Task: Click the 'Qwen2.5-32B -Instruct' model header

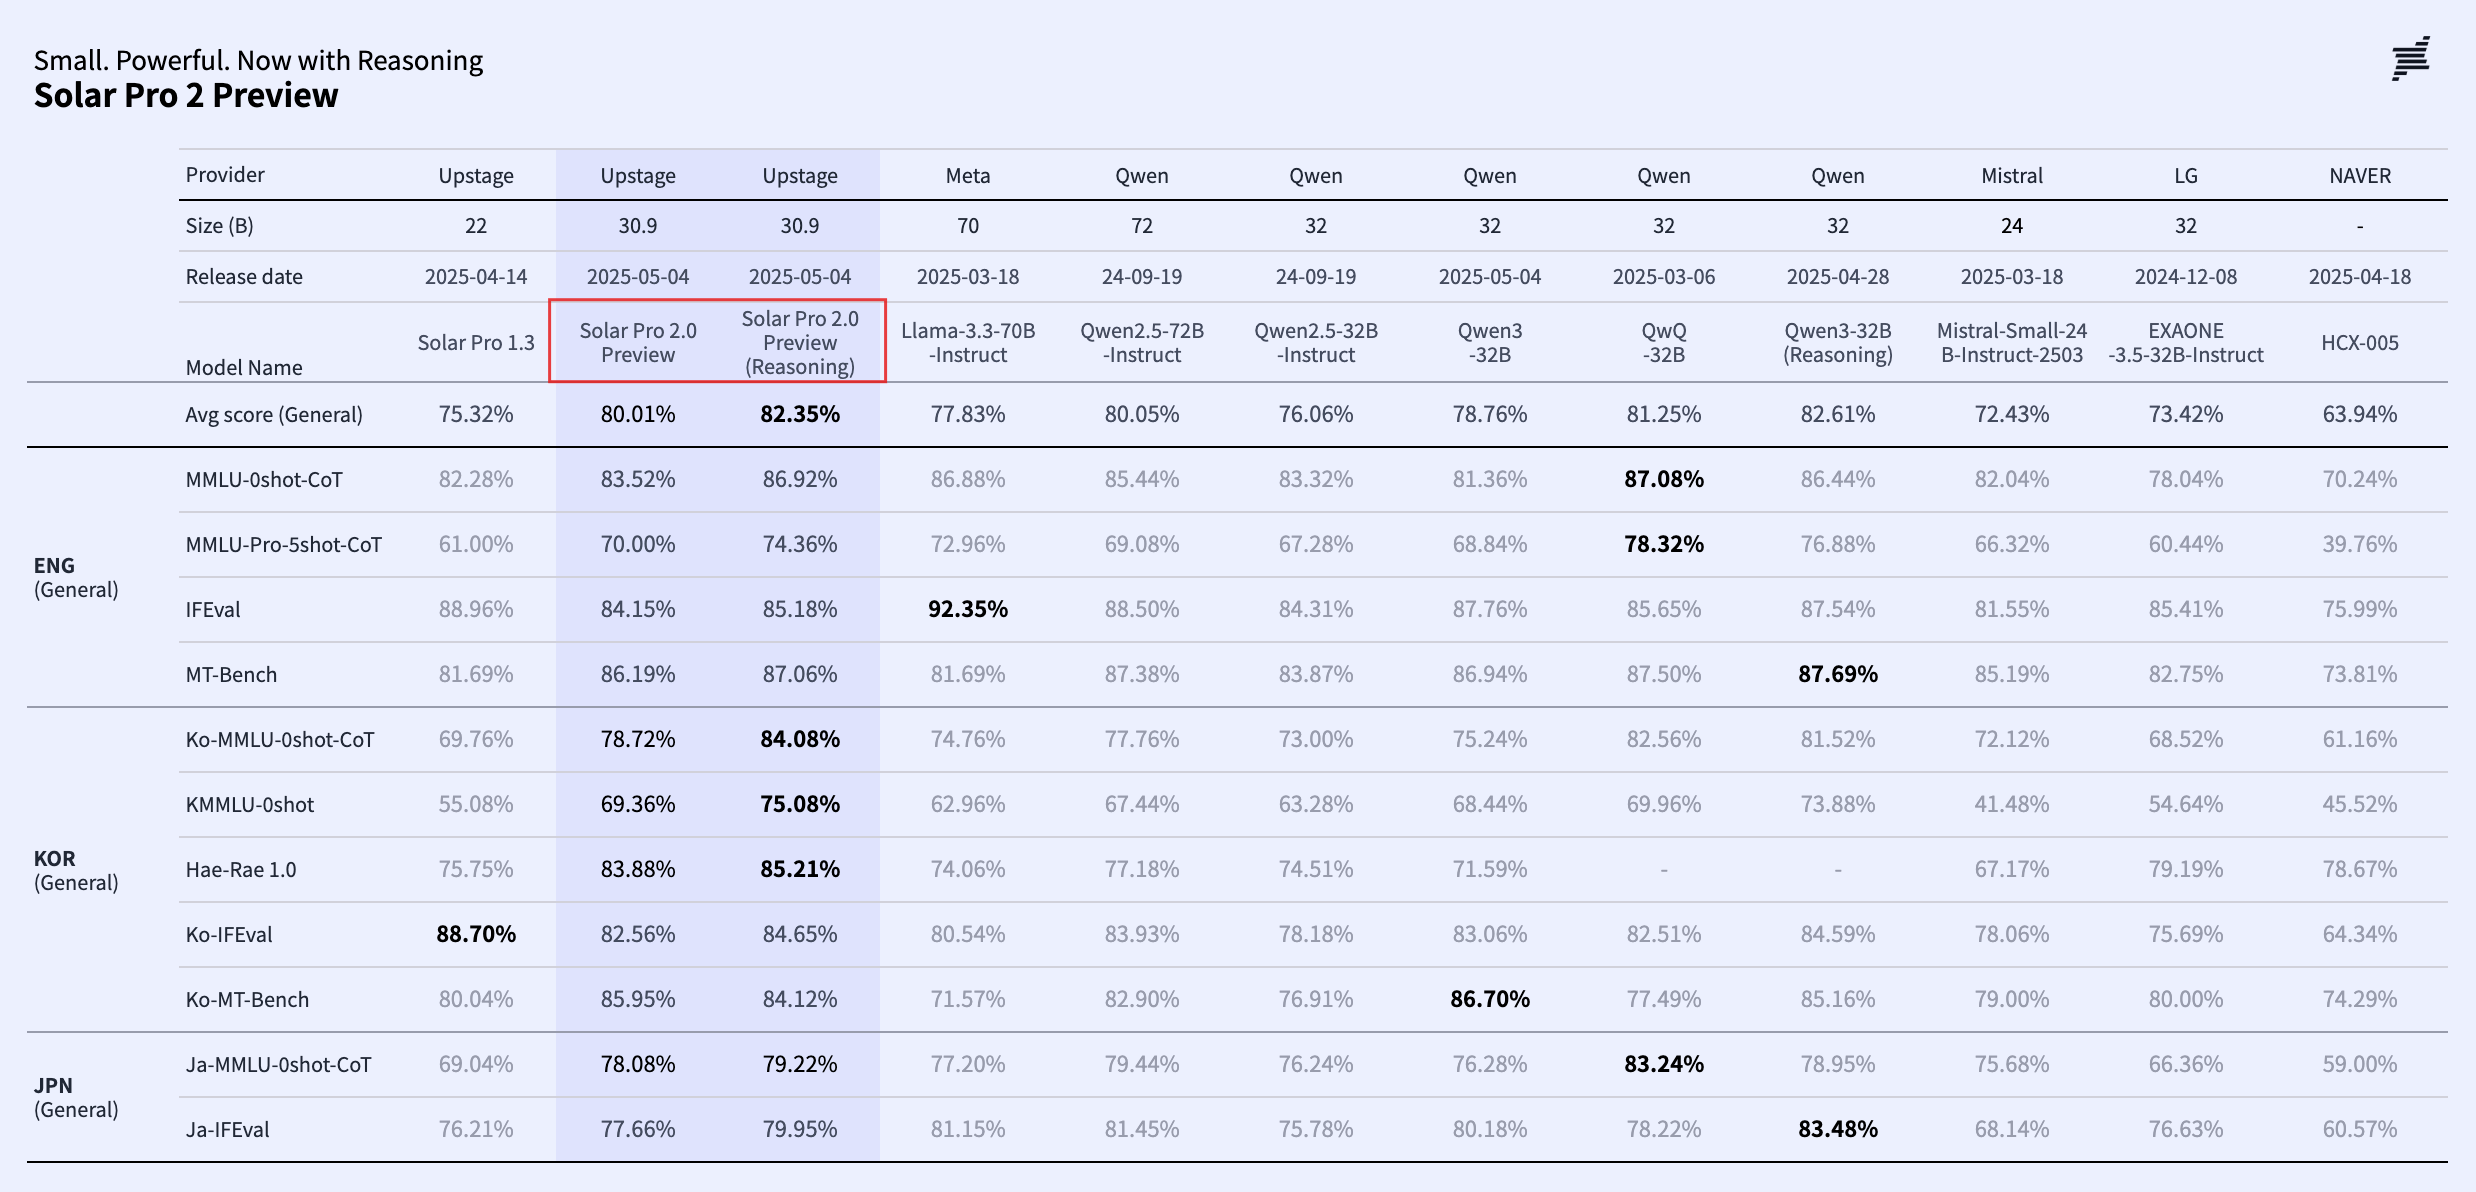Action: point(1316,343)
